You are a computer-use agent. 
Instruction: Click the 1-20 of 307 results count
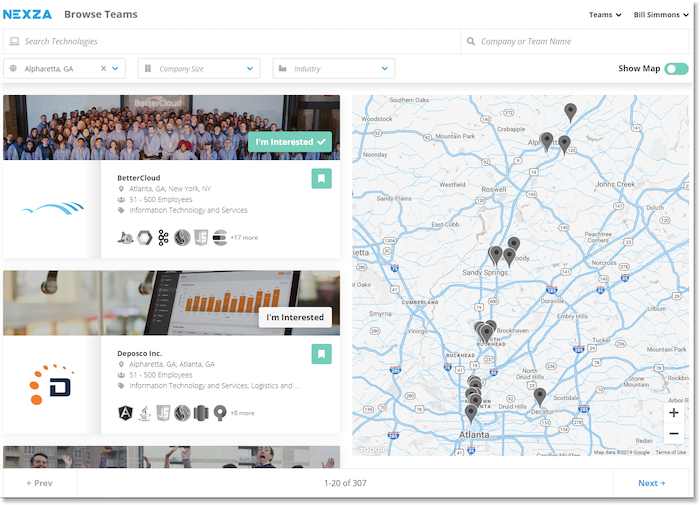(x=345, y=483)
